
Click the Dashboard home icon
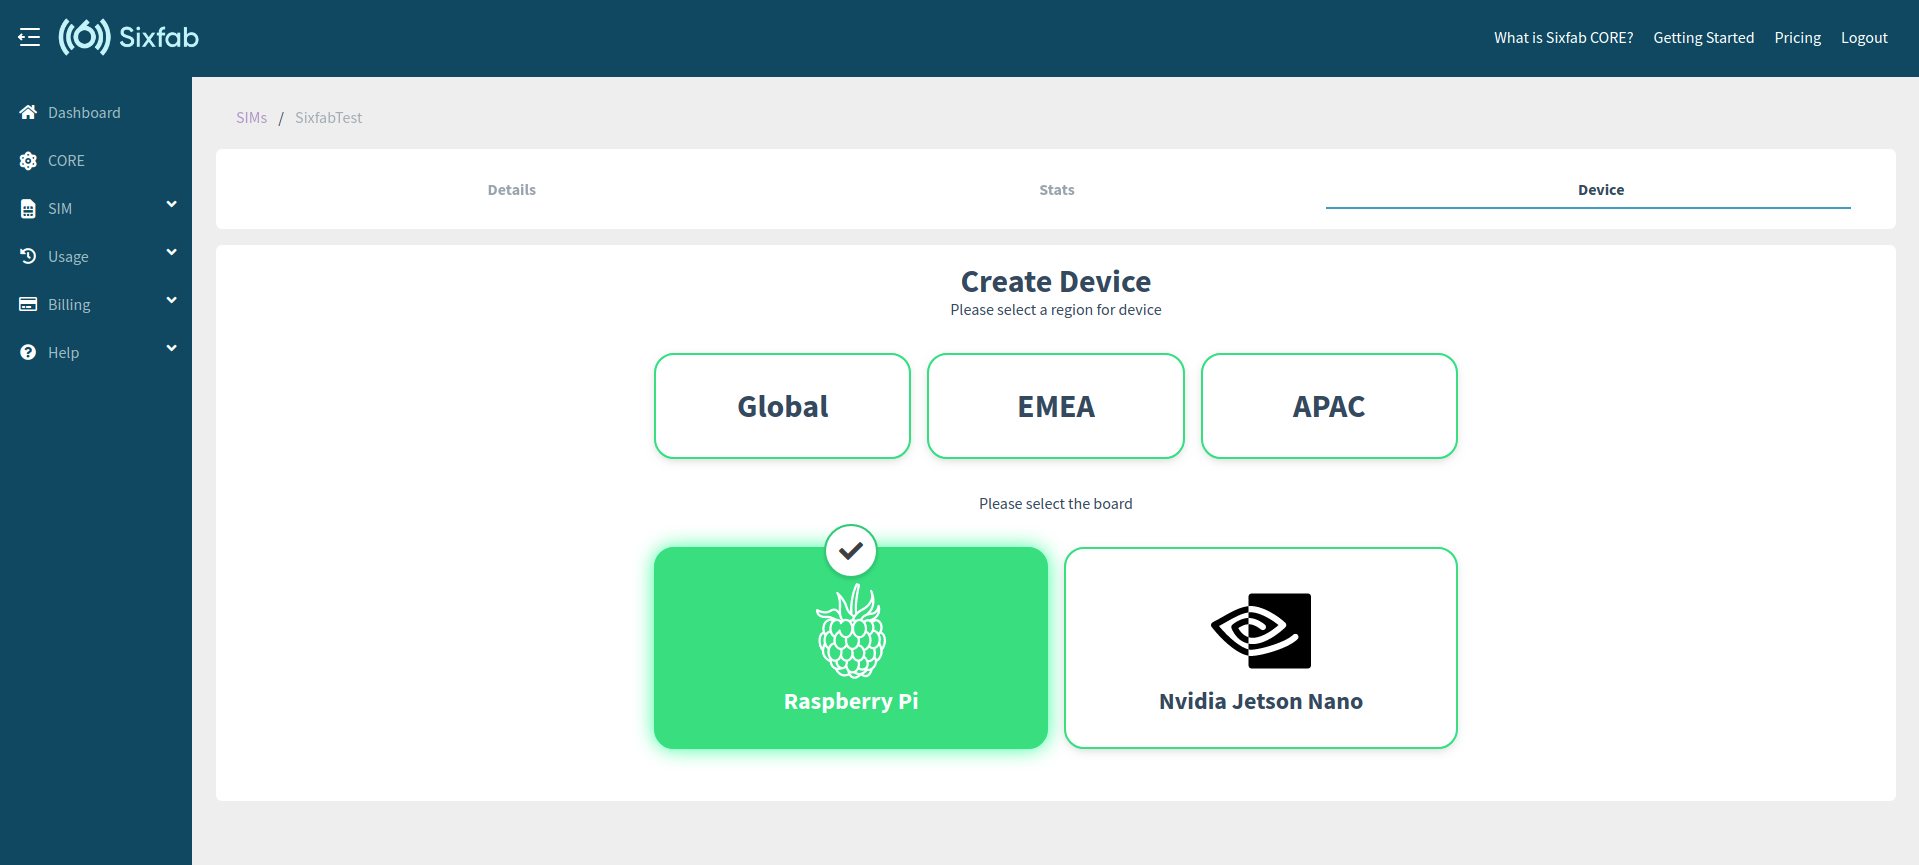pos(28,112)
